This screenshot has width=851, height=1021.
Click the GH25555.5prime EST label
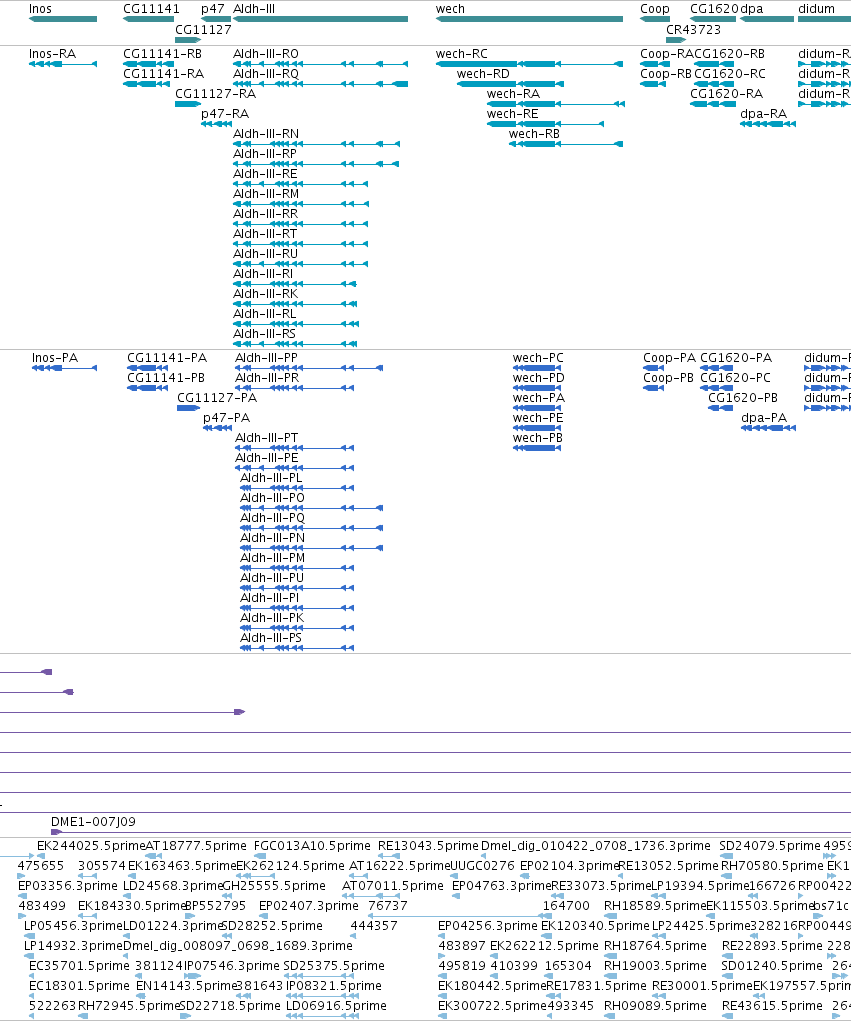click(x=273, y=886)
